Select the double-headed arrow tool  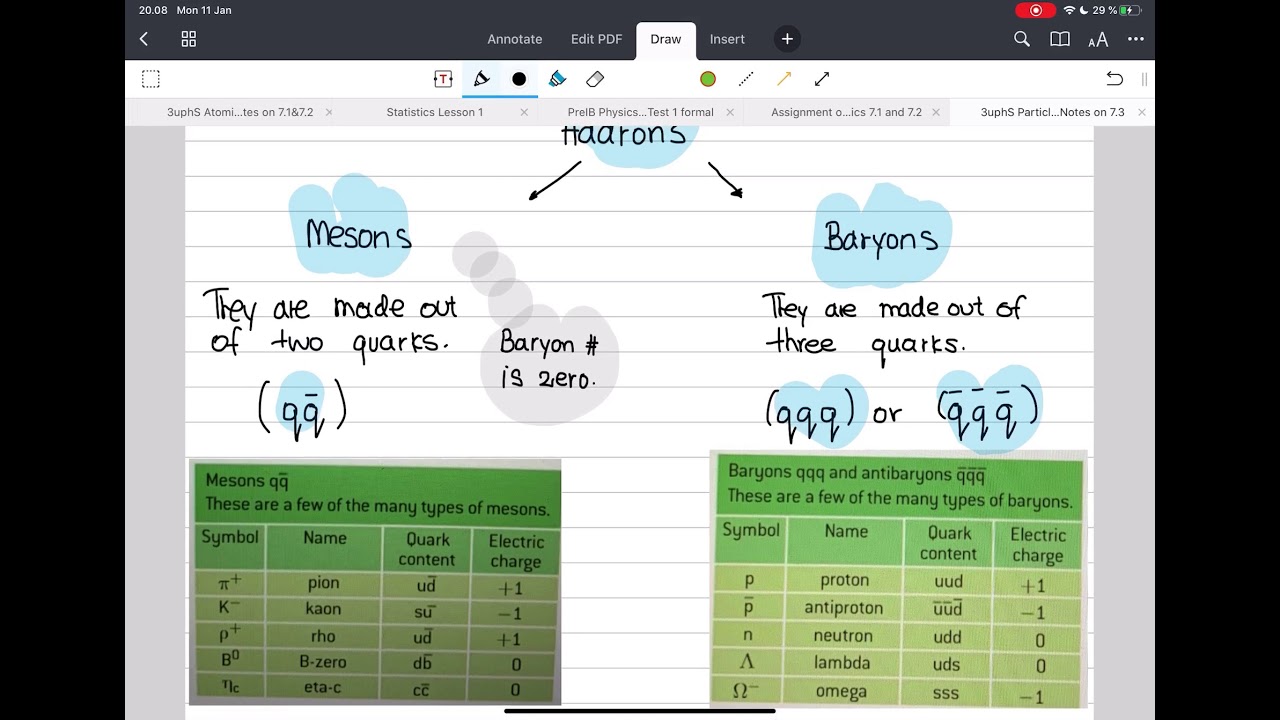822,79
